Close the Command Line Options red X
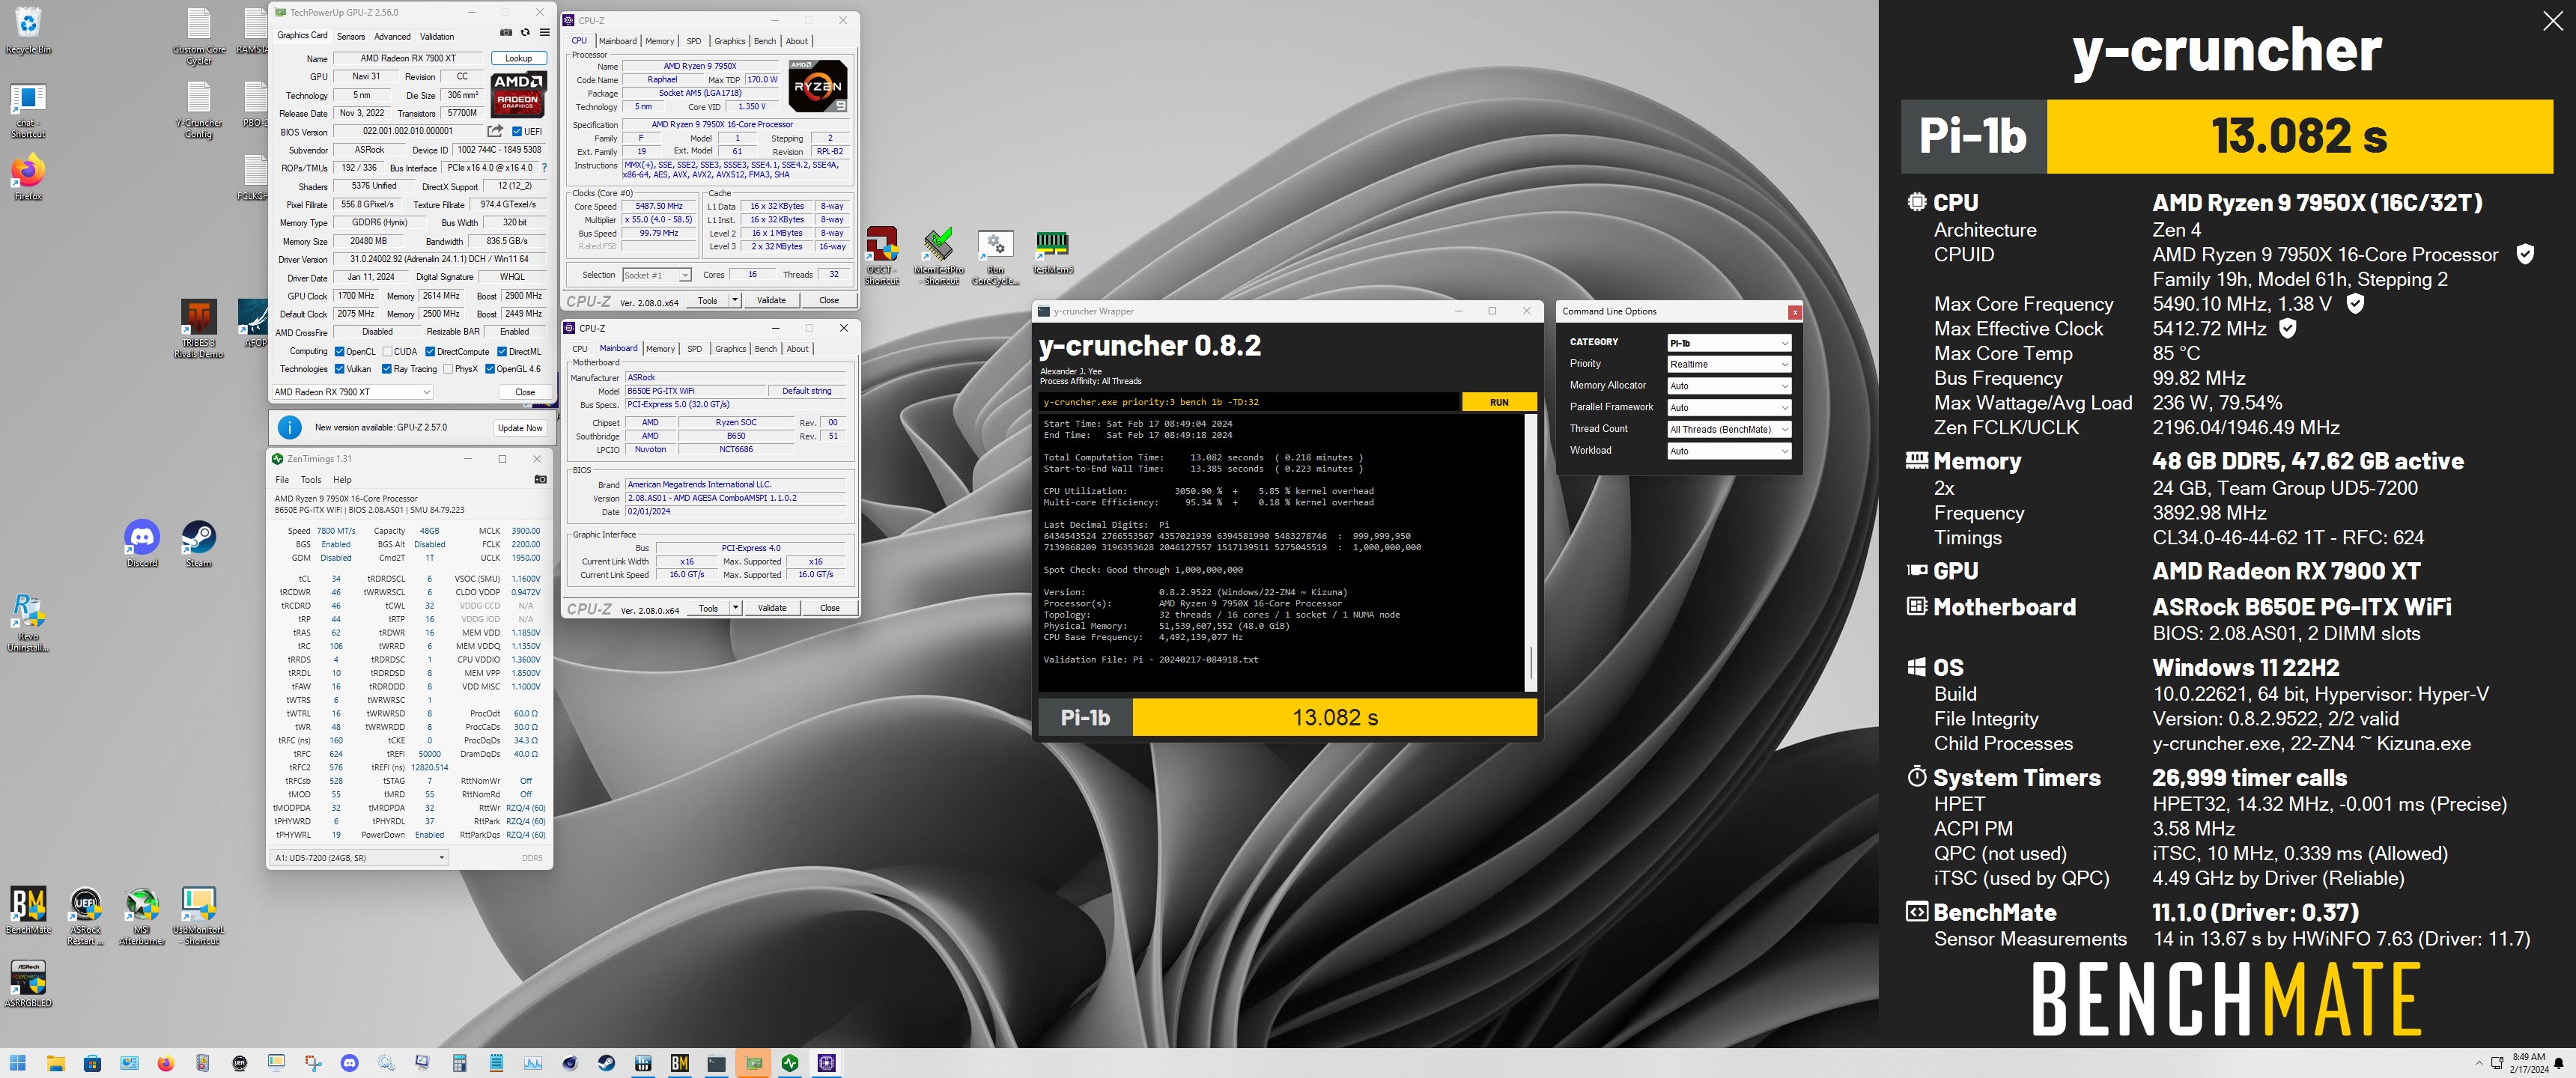Screen dimensions: 2576x1078 [x=1795, y=312]
